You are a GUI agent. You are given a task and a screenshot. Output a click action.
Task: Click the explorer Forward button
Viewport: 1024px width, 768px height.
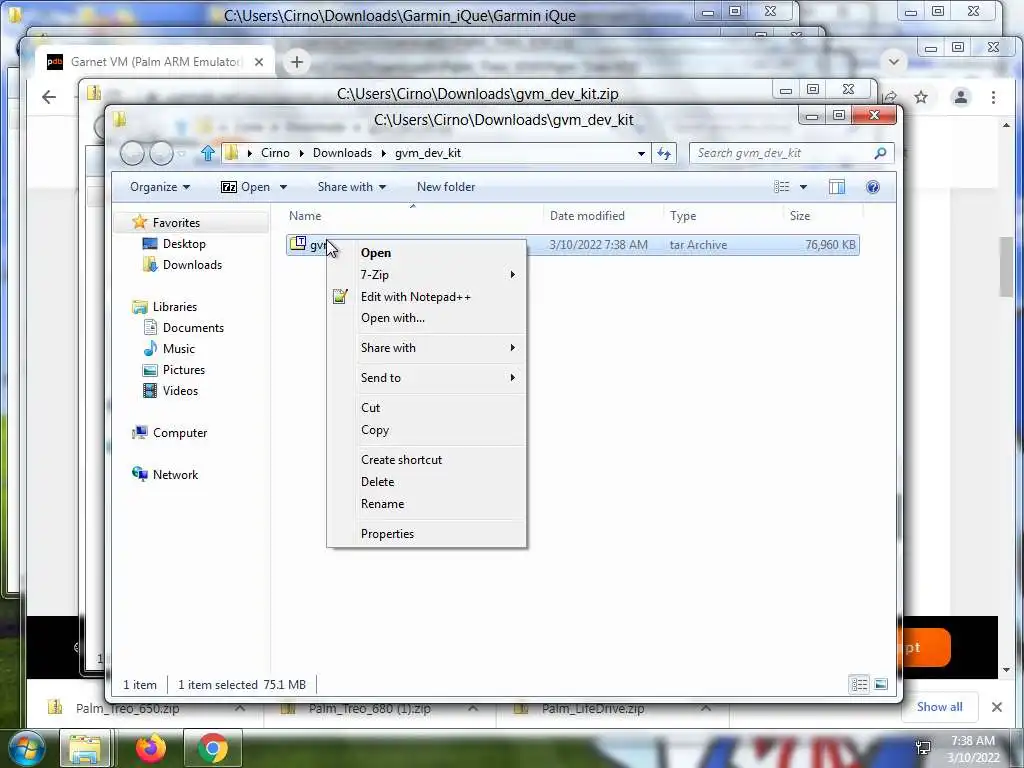(161, 153)
